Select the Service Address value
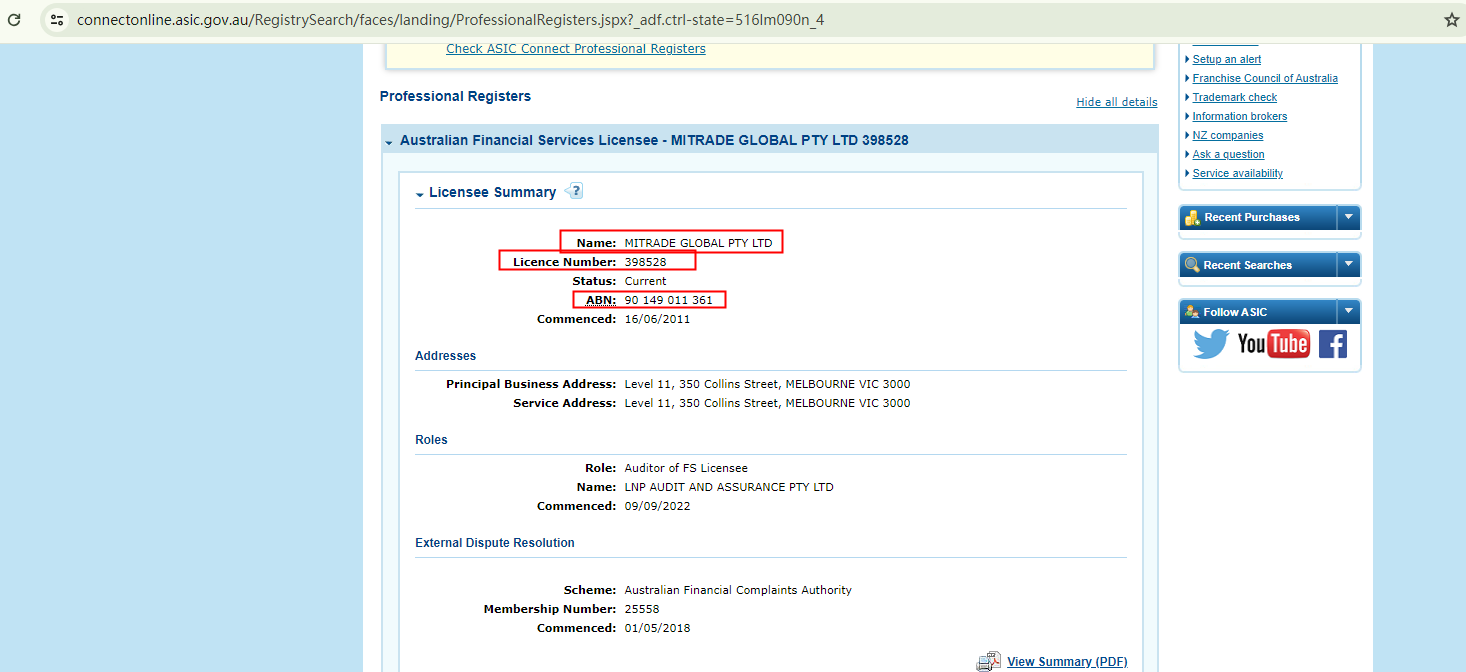 (767, 403)
